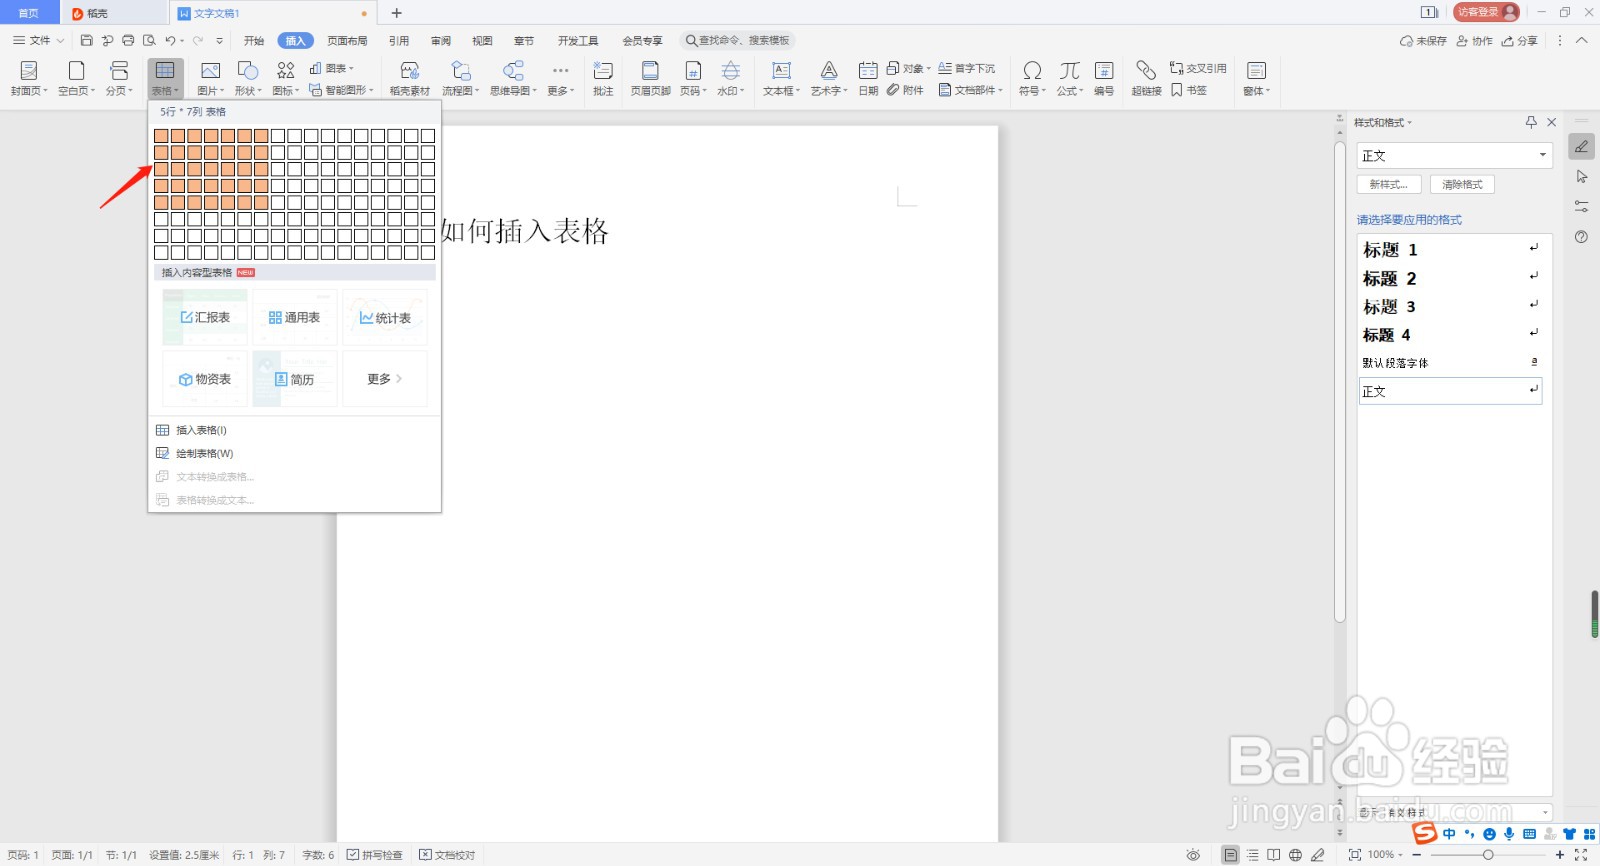This screenshot has width=1600, height=866.
Task: Open header and footer (页眉页脚)
Action: (650, 78)
